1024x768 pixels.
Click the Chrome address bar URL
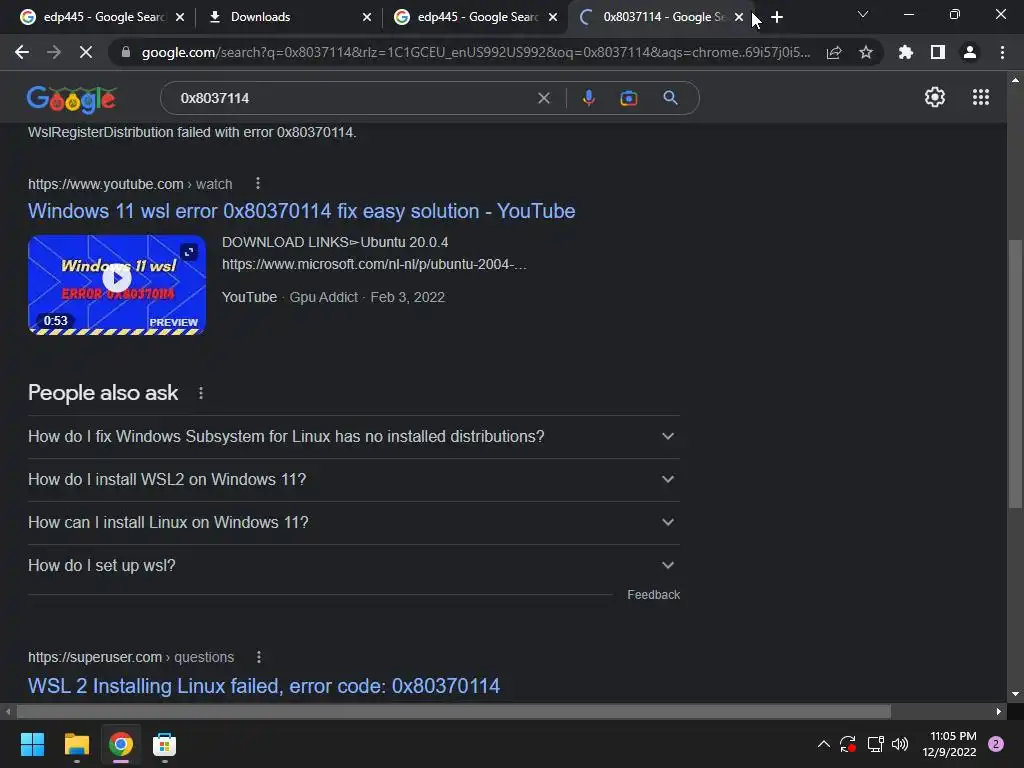pyautogui.click(x=475, y=52)
